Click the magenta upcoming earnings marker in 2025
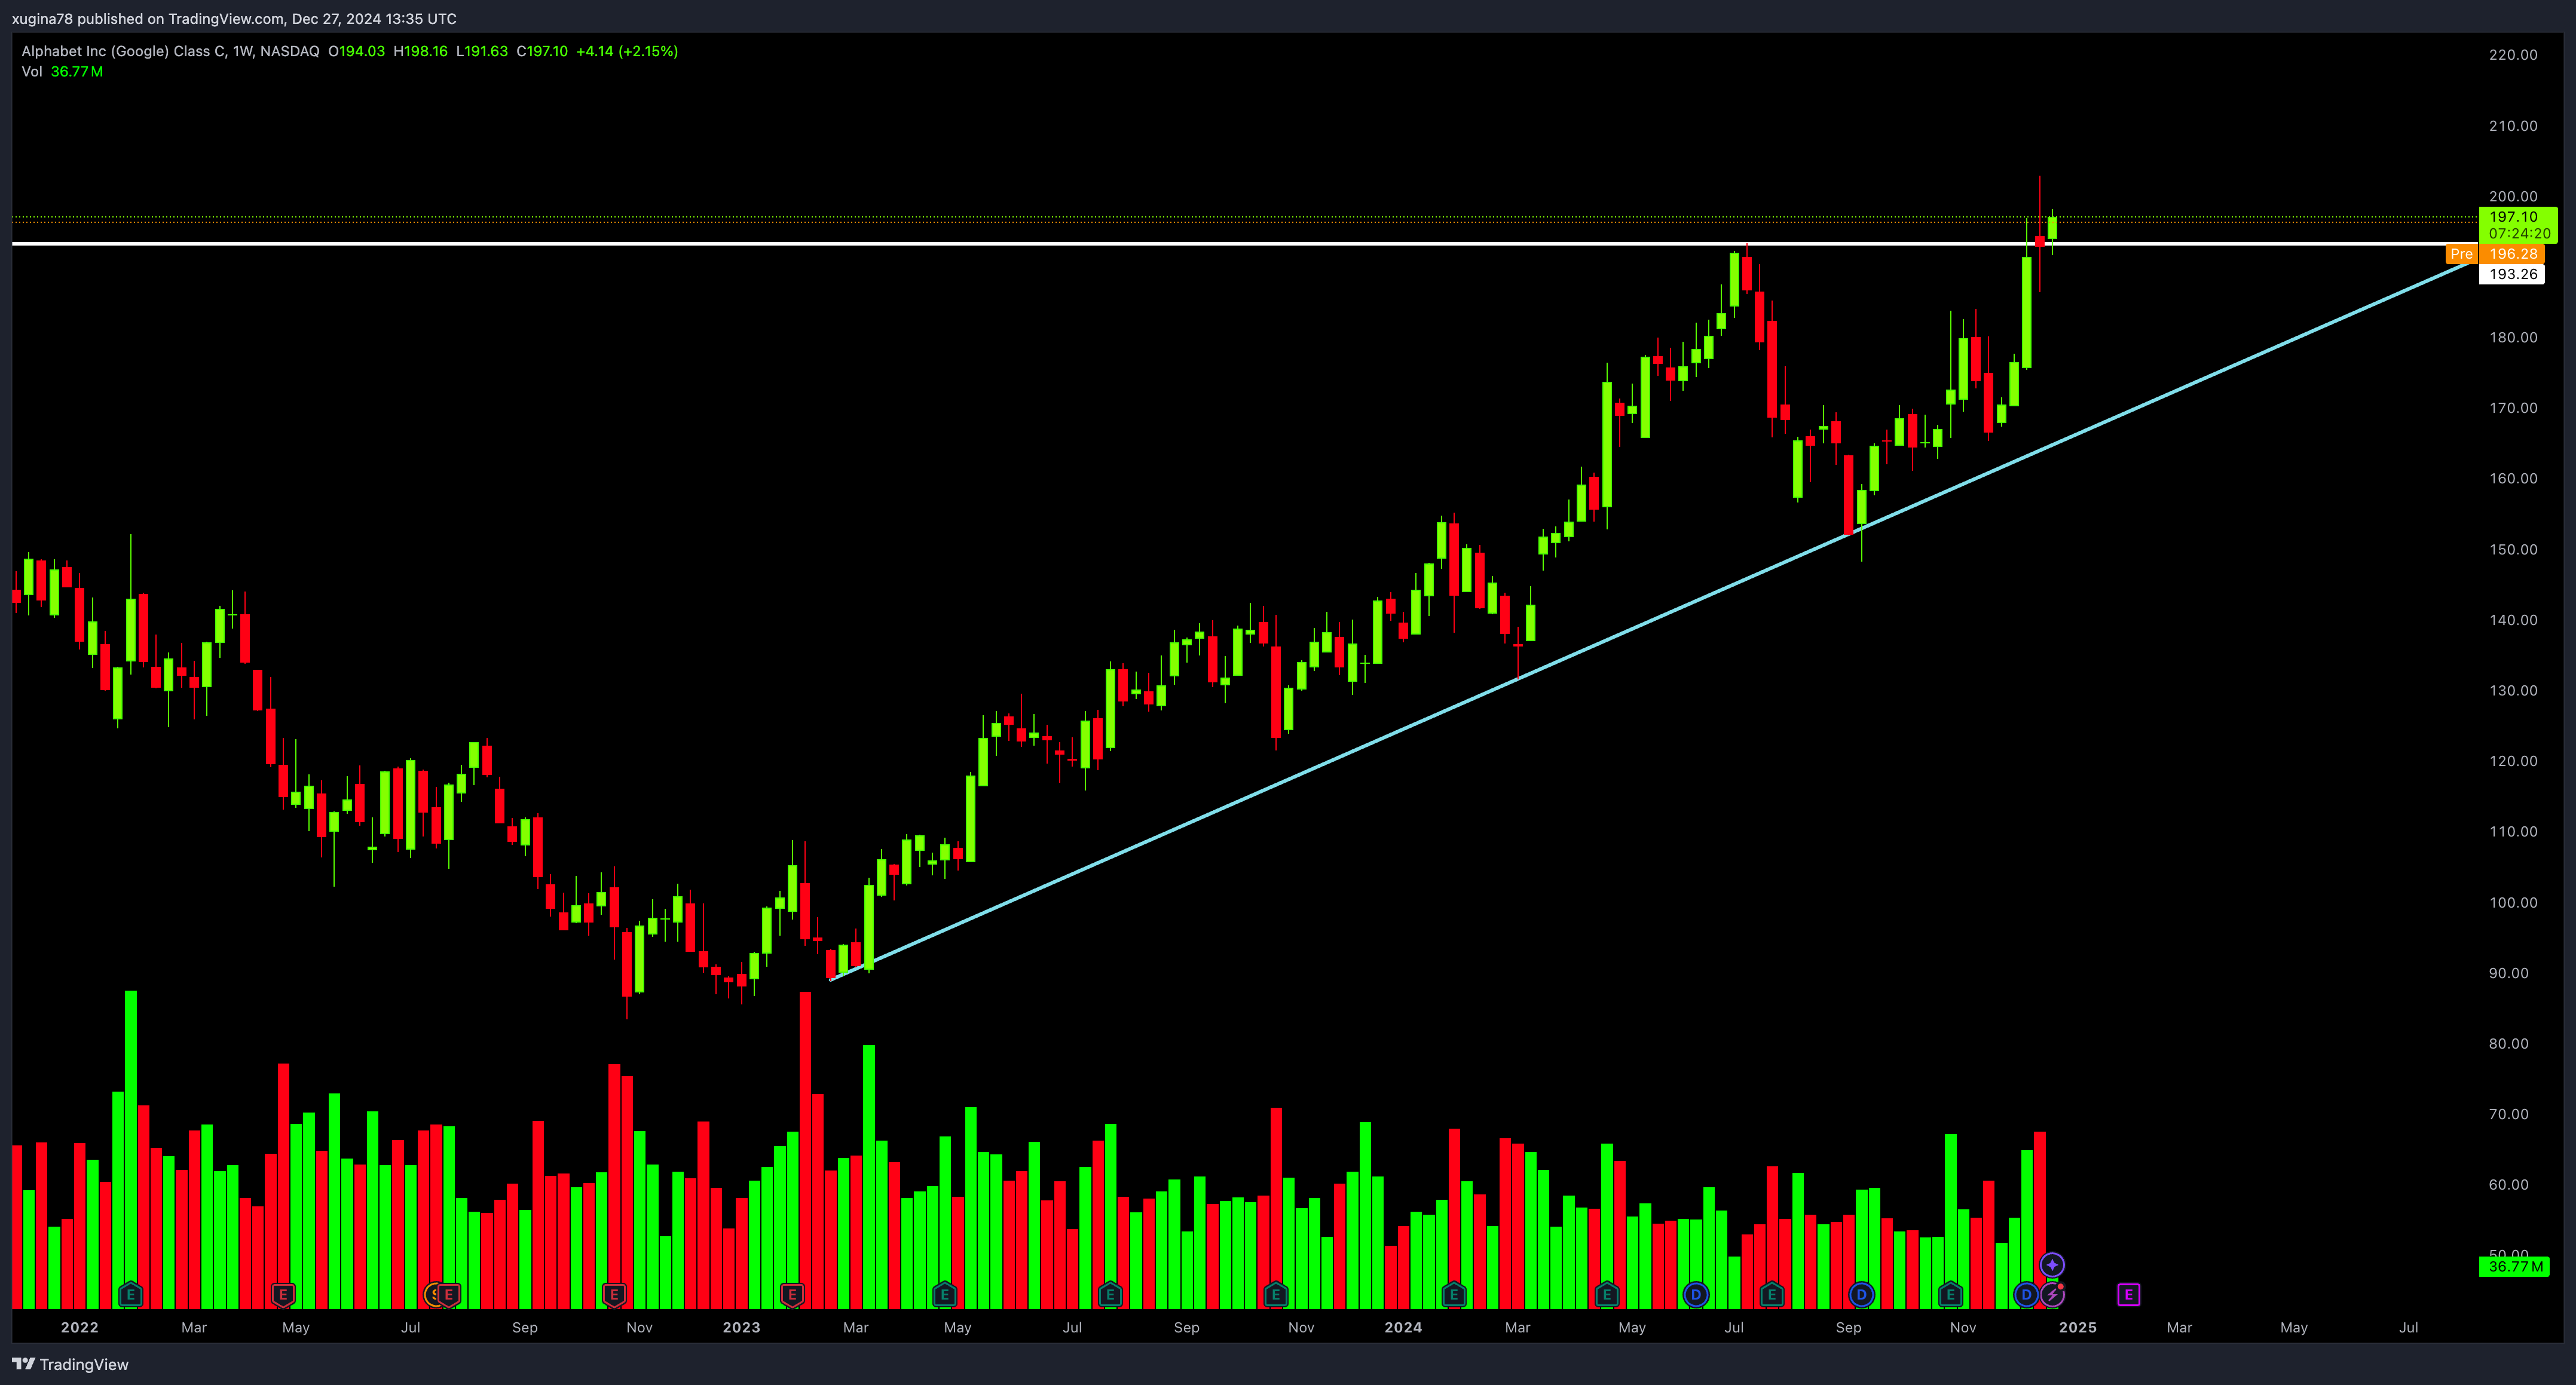Viewport: 2576px width, 1385px height. coord(2129,1295)
